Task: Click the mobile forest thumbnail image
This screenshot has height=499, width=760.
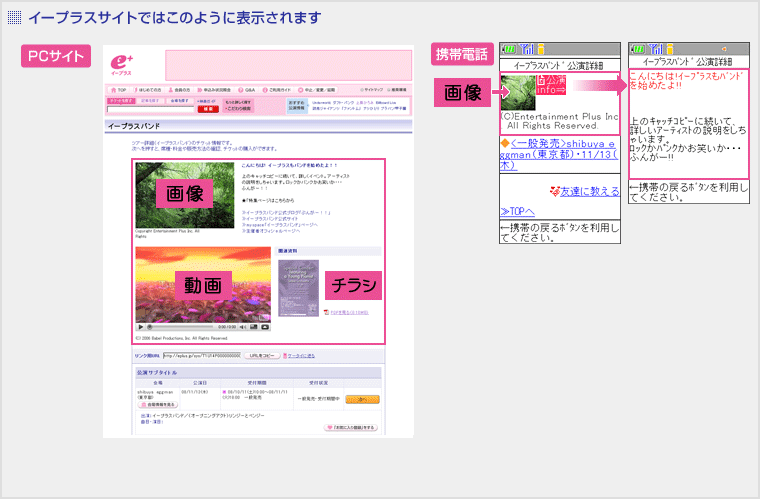Action: tap(518, 93)
